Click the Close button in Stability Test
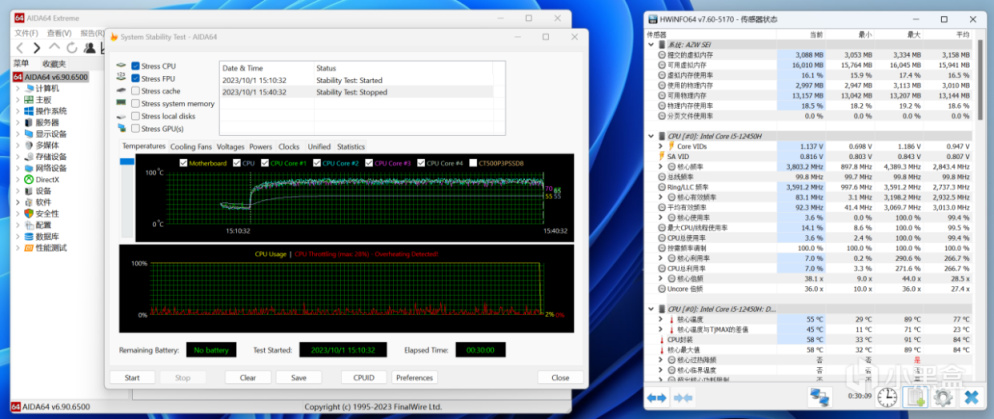The height and width of the screenshot is (419, 994). 560,378
